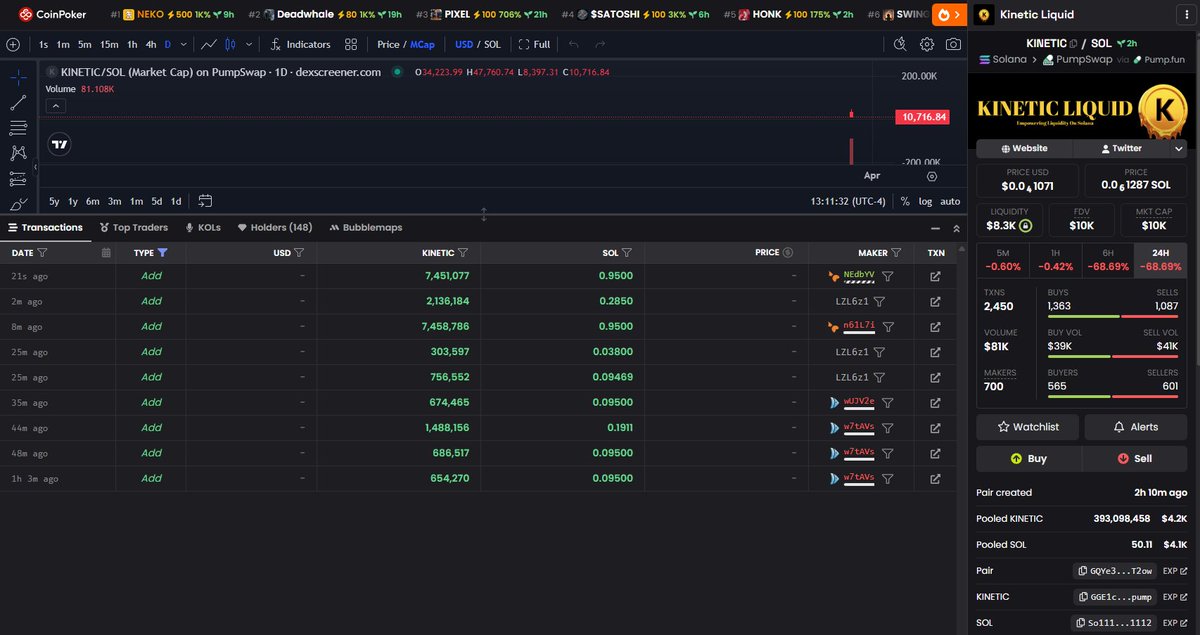This screenshot has width=1200, height=635.
Task: Copy the GQYe3...T2ow pair address
Action: (x=1116, y=571)
